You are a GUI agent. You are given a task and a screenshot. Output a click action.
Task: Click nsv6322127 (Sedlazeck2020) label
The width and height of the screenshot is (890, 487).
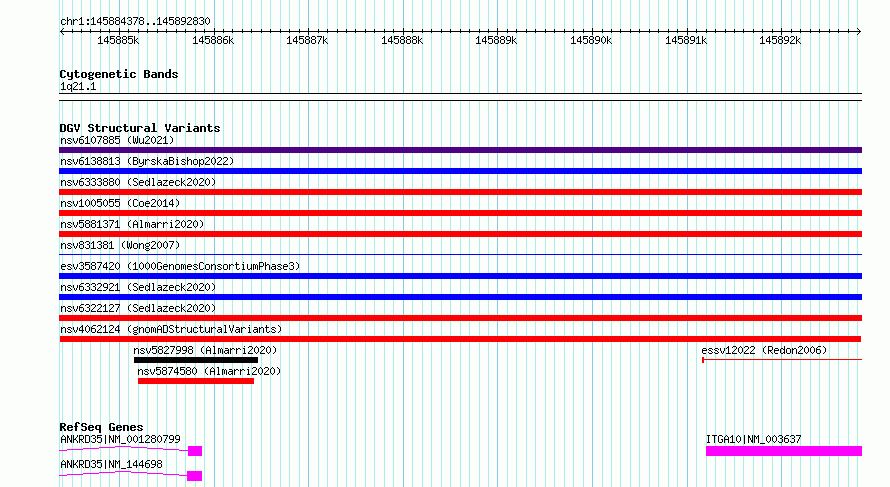coord(138,308)
